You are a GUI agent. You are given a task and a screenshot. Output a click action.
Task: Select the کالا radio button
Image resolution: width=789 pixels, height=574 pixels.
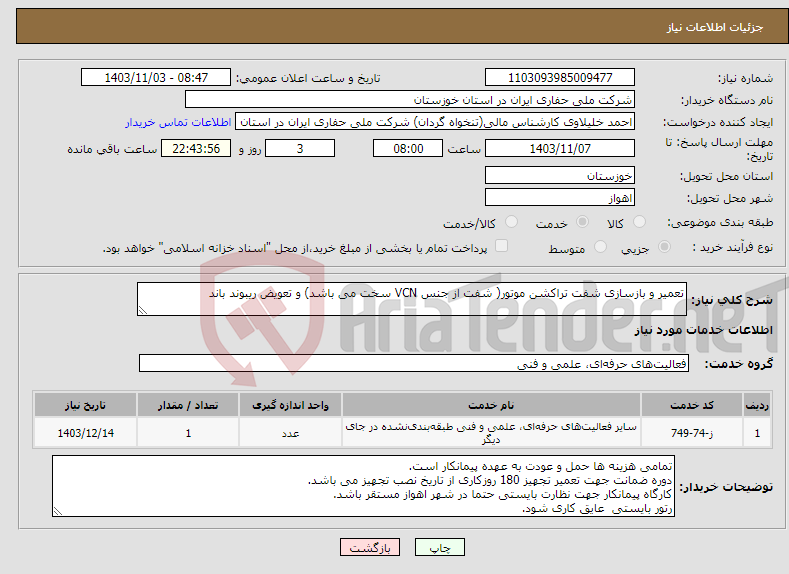pyautogui.click(x=639, y=222)
